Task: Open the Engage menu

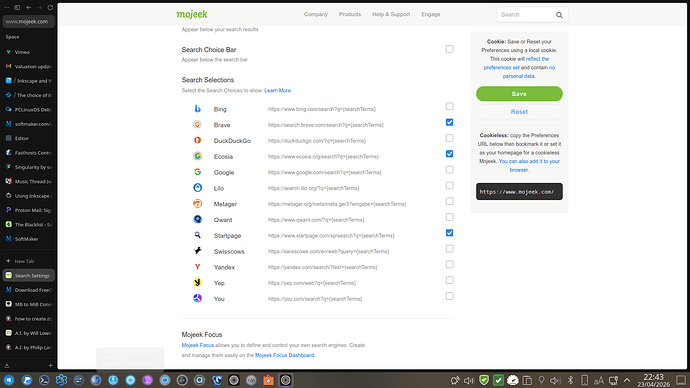Action: pyautogui.click(x=431, y=15)
